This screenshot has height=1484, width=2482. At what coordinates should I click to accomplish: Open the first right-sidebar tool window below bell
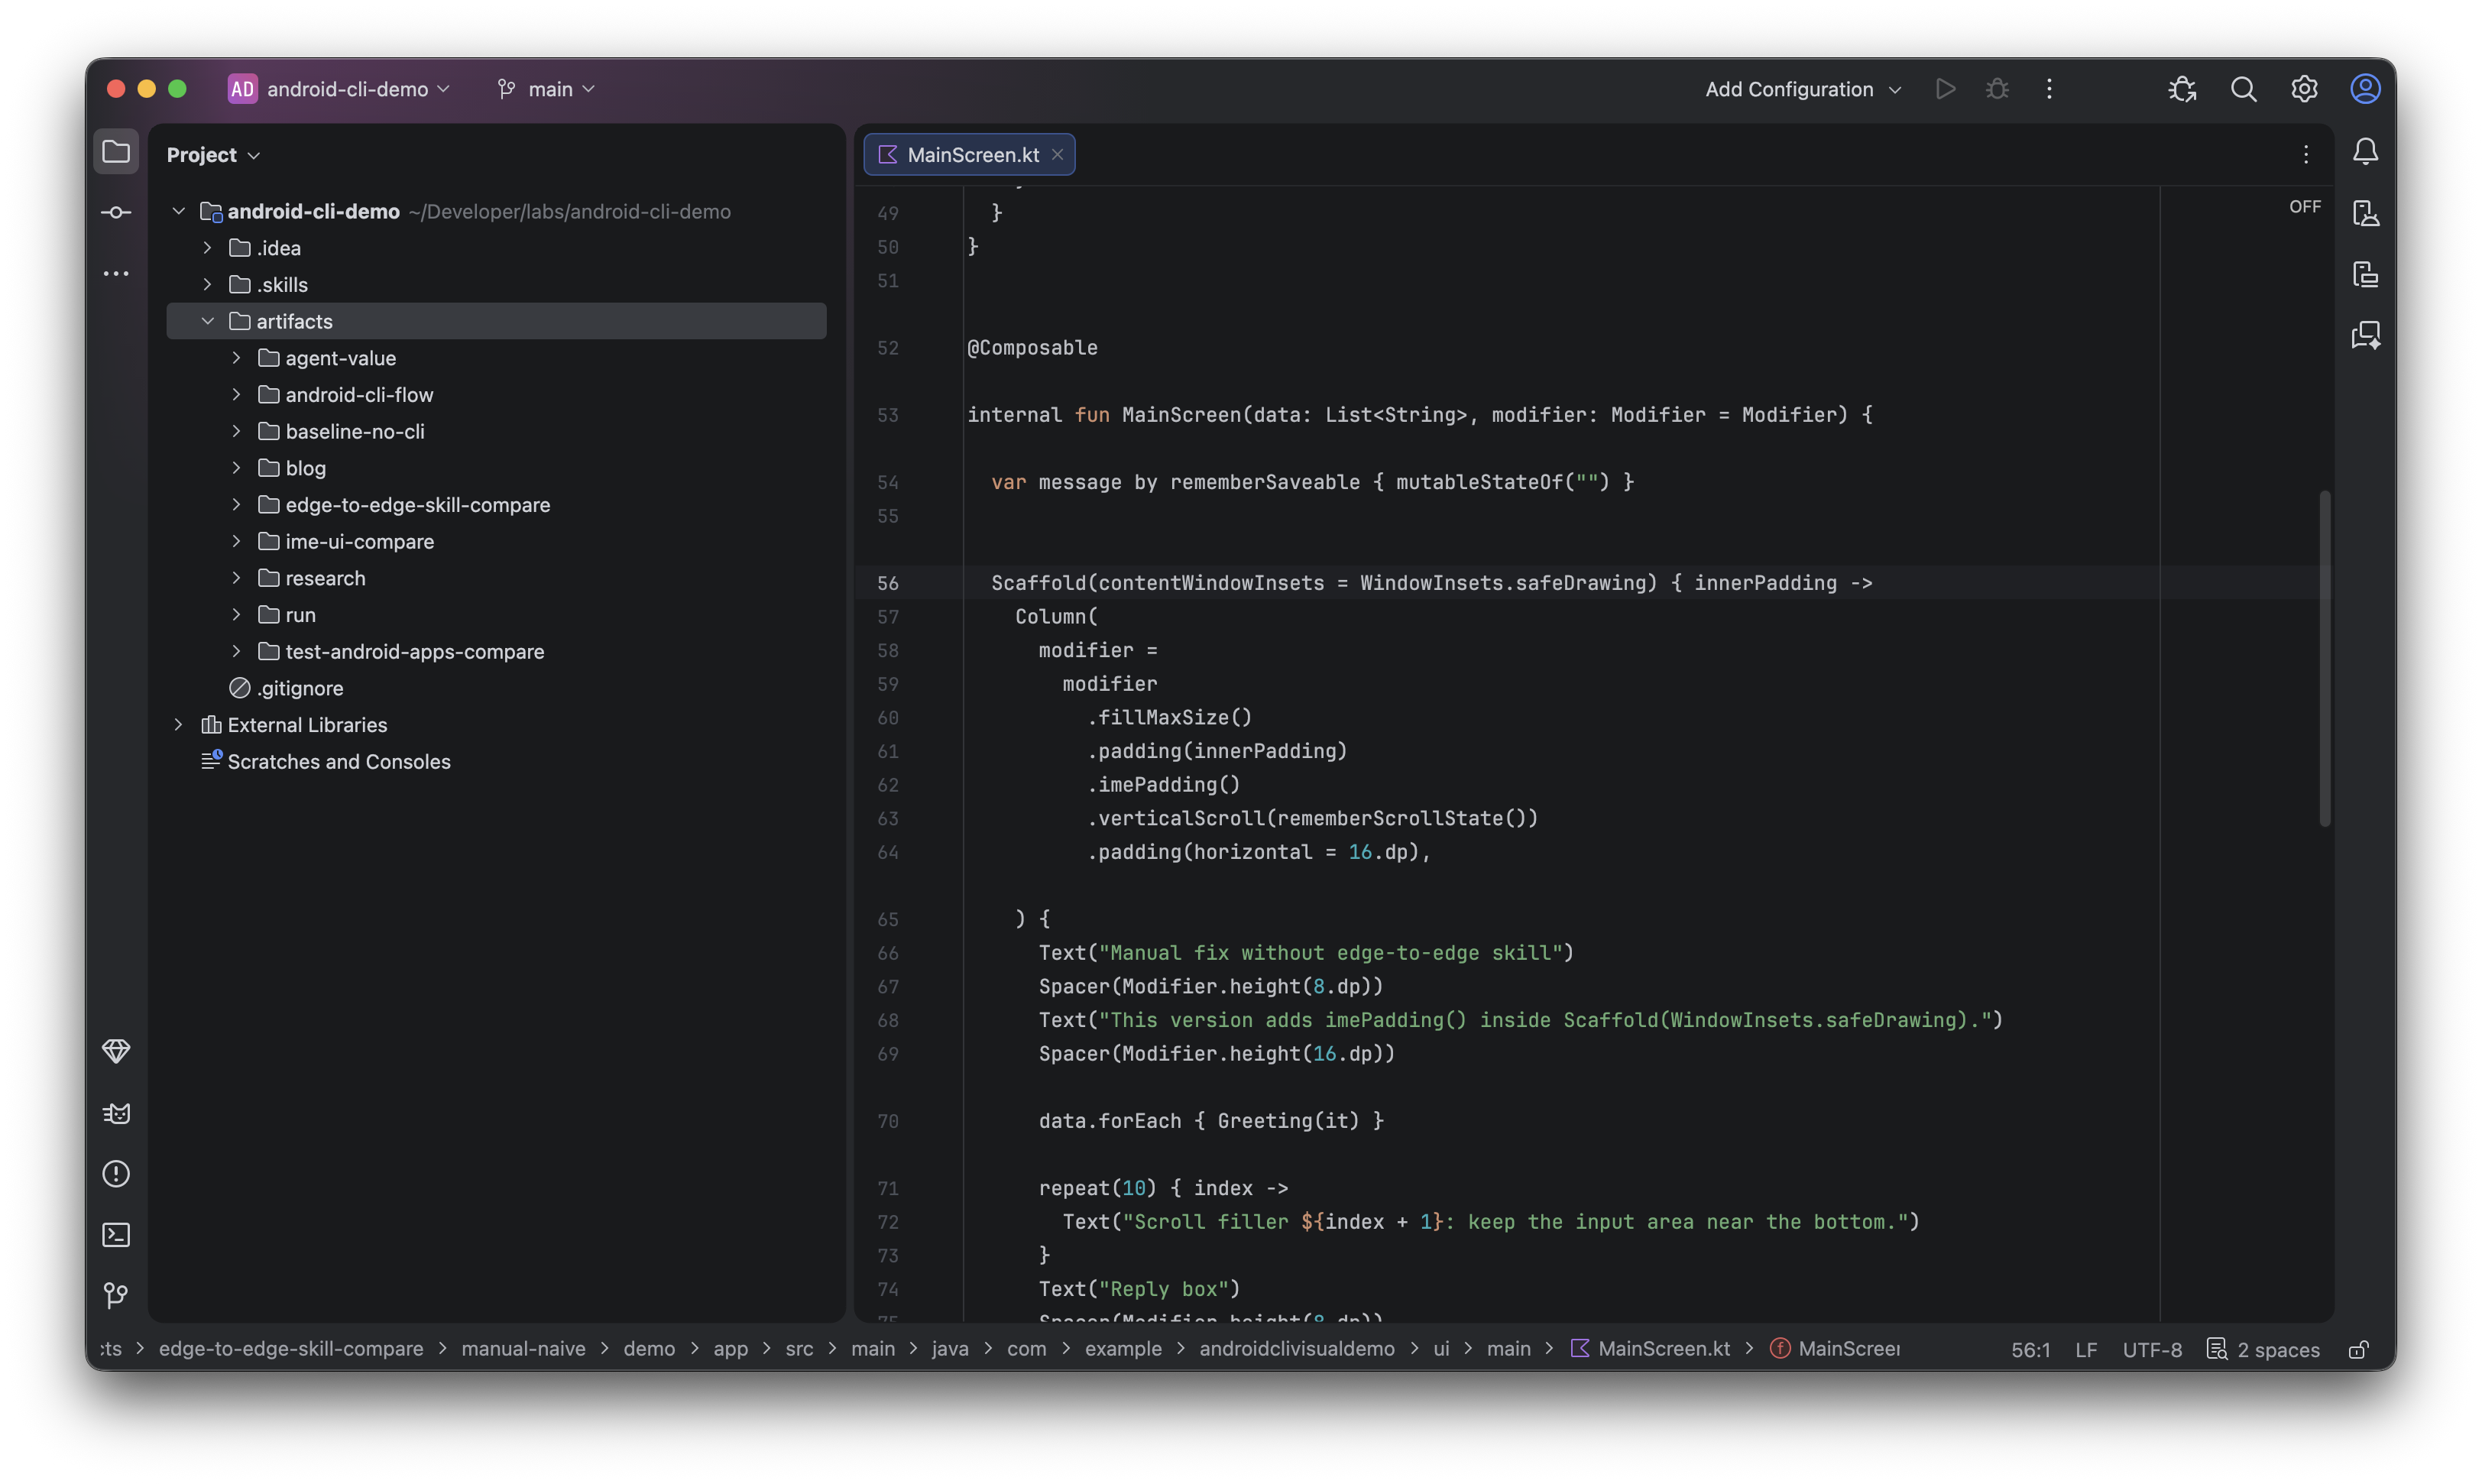point(2365,213)
